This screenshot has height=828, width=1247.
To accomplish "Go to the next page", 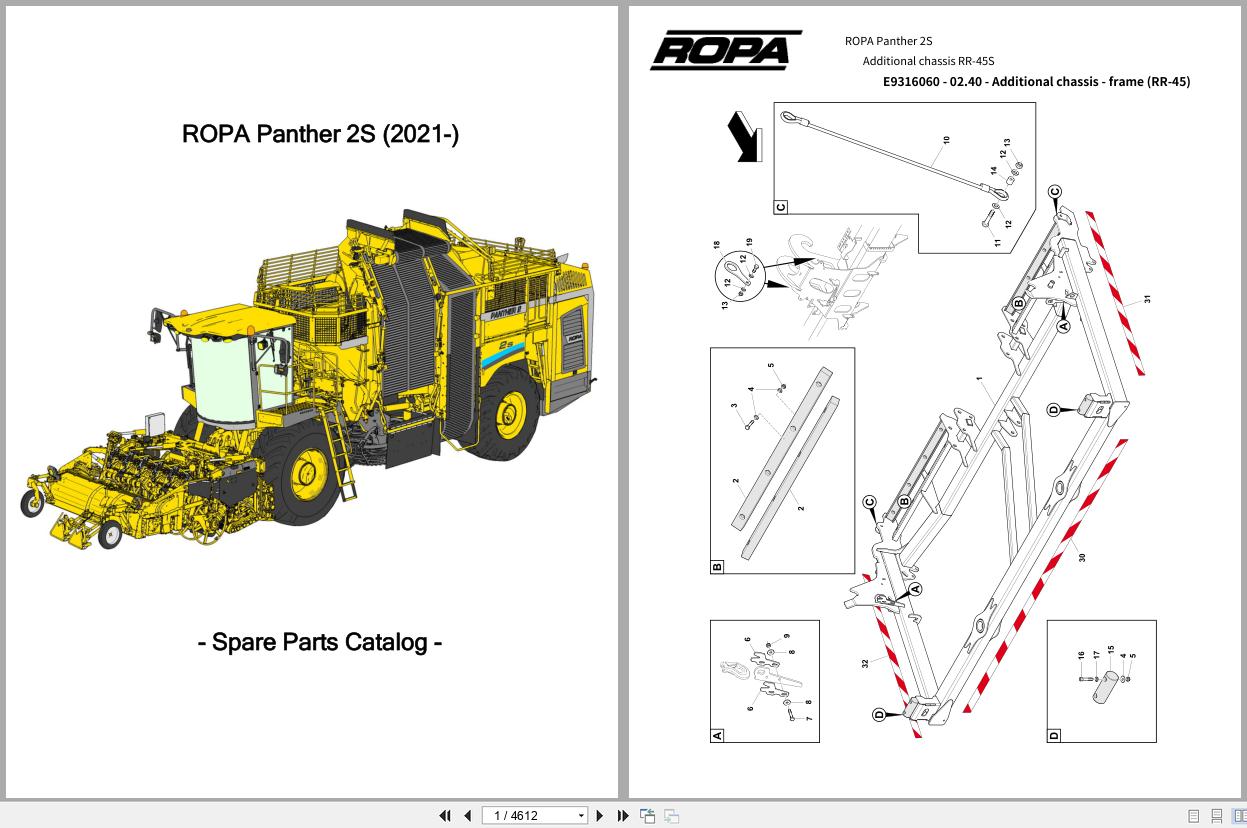I will coord(600,815).
